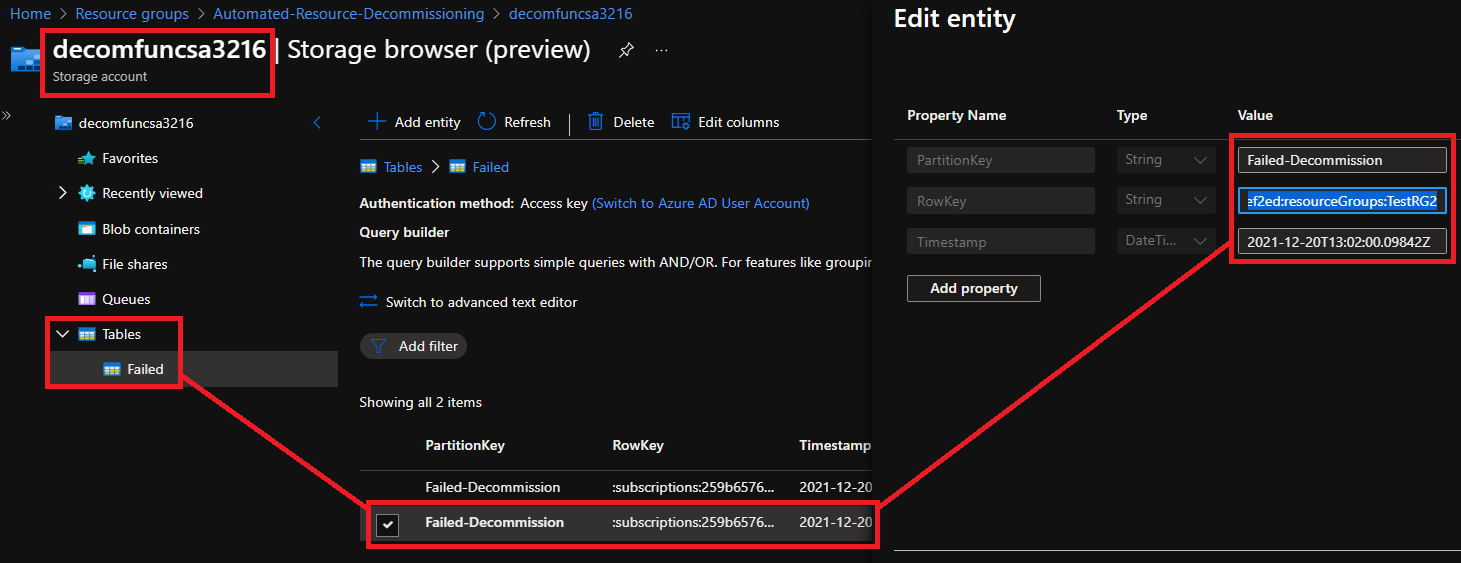Switch to advanced text editor

click(x=469, y=302)
